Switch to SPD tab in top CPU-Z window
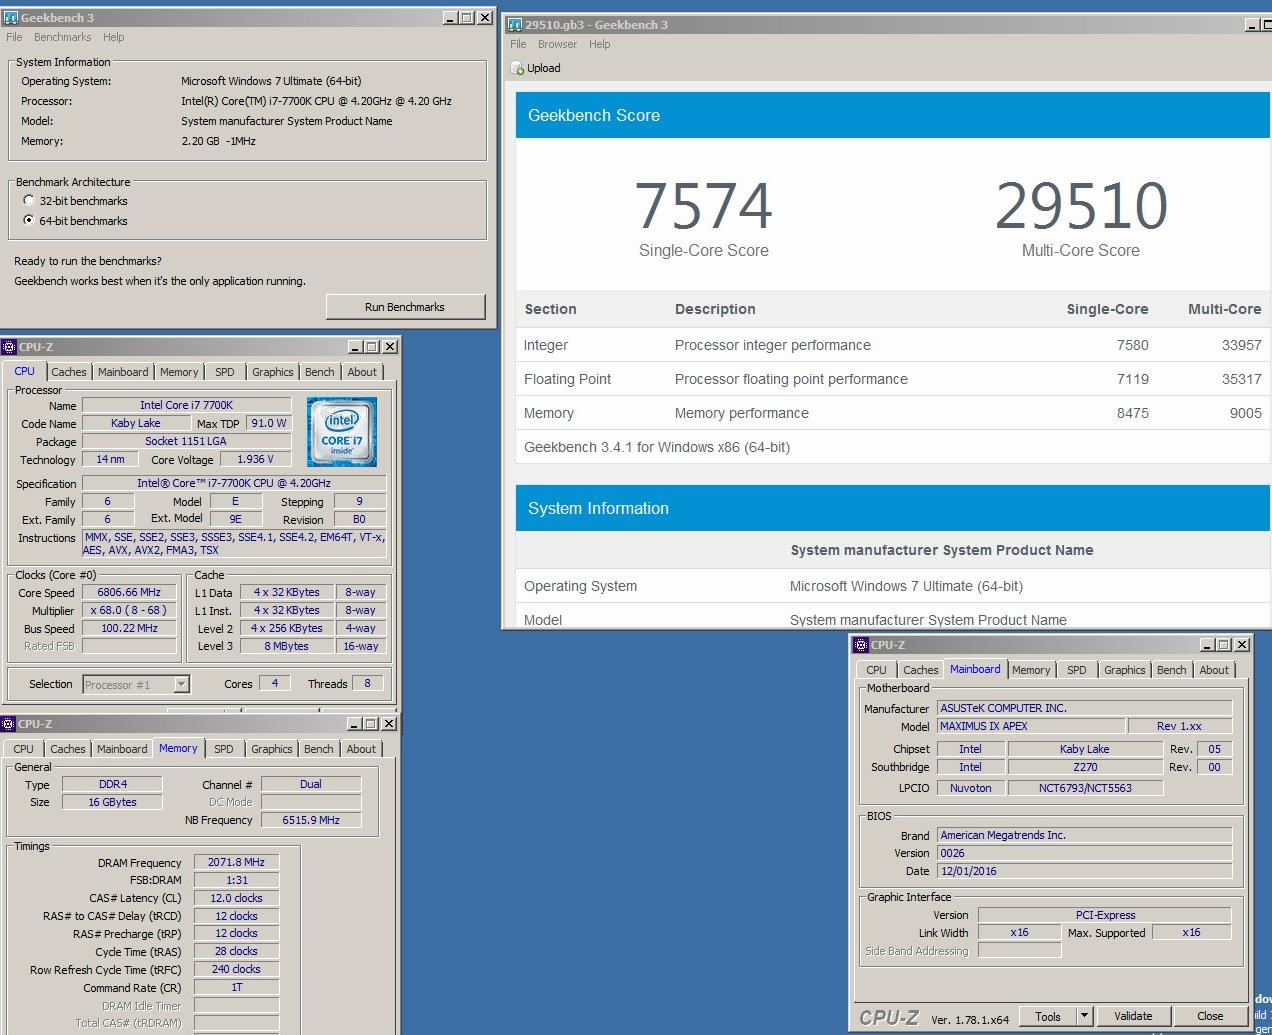 click(225, 372)
